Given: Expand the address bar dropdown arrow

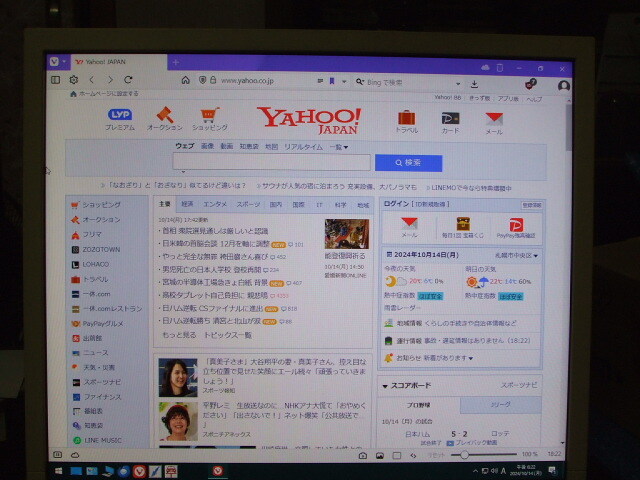Looking at the screenshot, I should (x=344, y=82).
